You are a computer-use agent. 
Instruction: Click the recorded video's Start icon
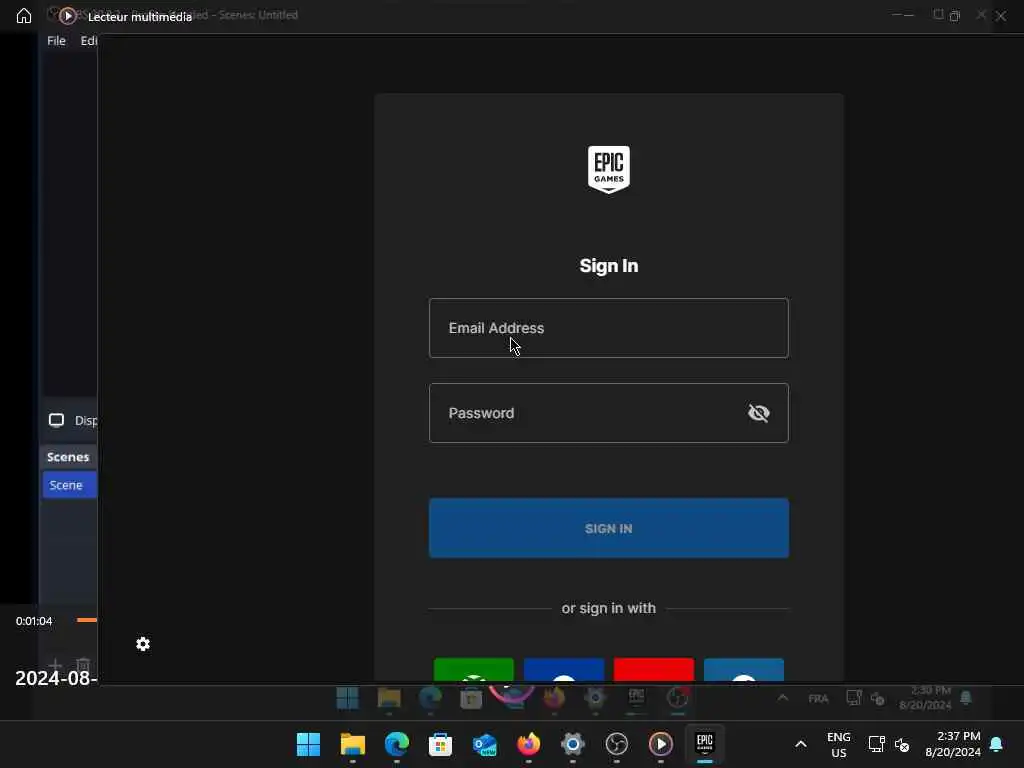click(x=347, y=698)
